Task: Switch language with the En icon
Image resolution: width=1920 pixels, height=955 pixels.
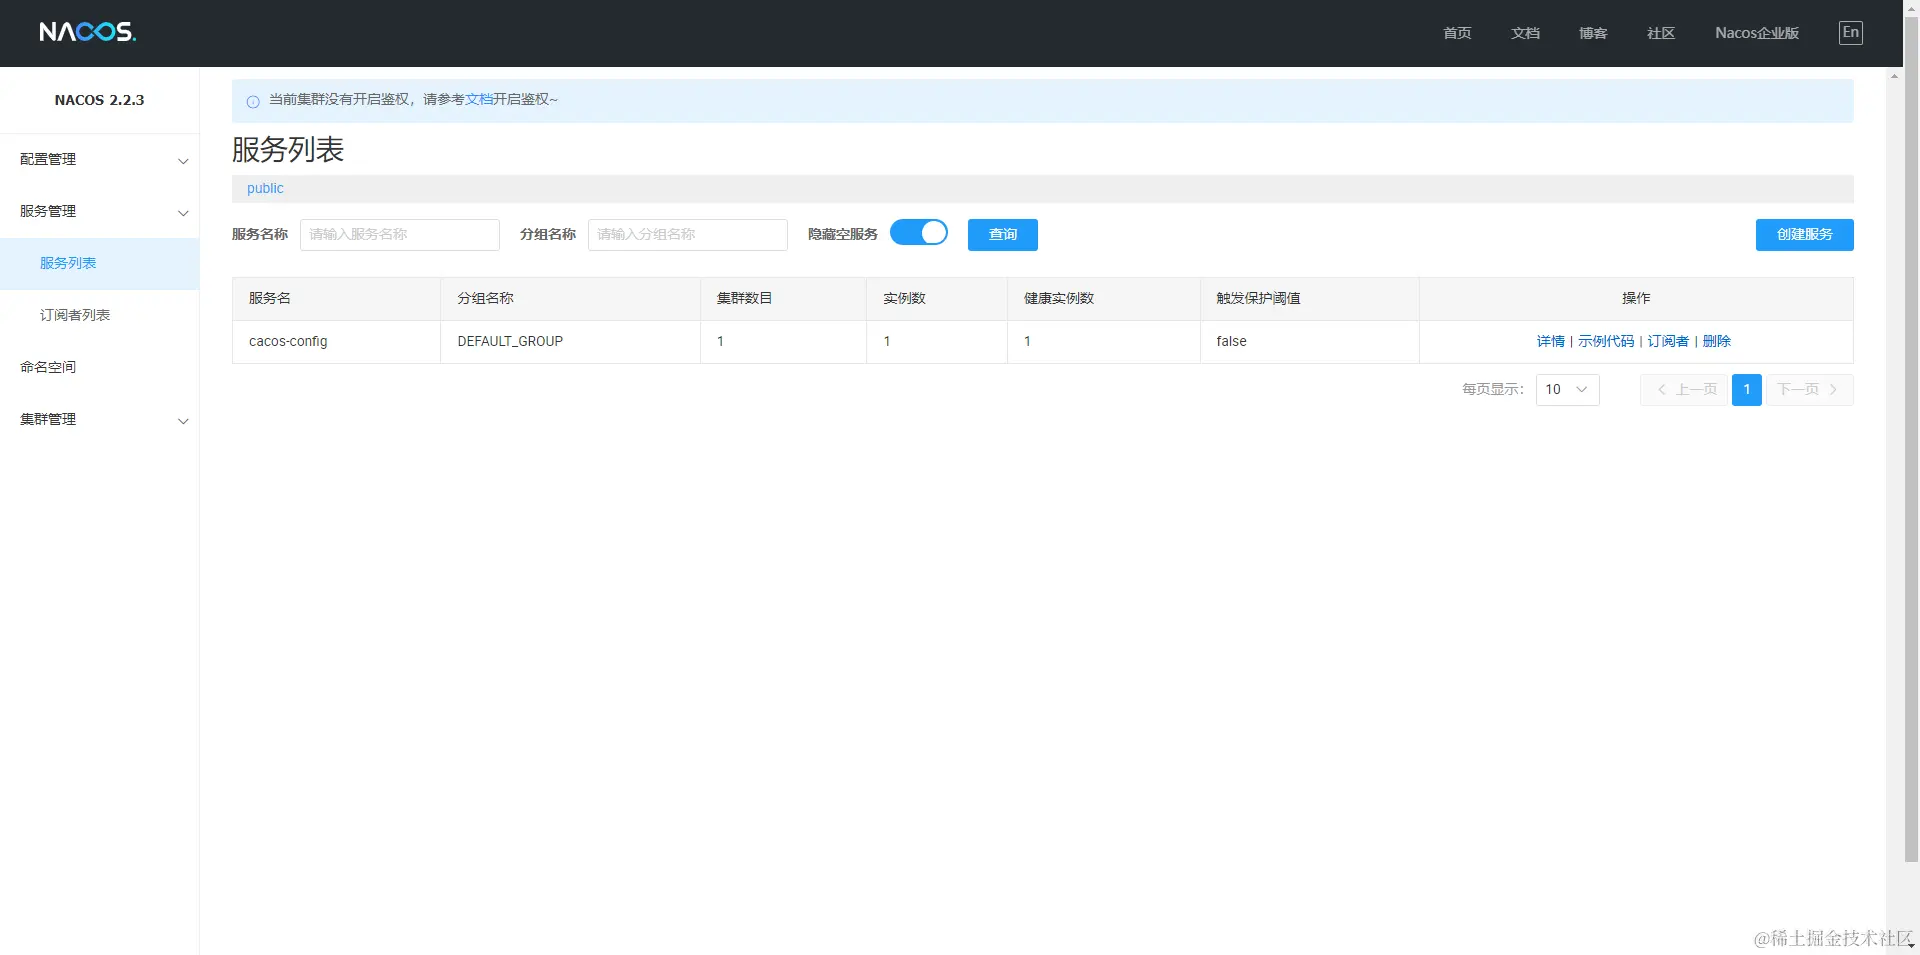Action: pyautogui.click(x=1851, y=33)
